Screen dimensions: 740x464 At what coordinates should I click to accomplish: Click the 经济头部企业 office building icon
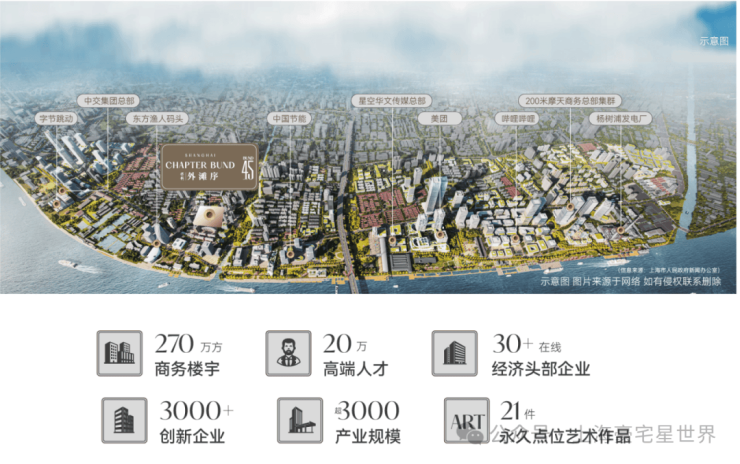(454, 353)
